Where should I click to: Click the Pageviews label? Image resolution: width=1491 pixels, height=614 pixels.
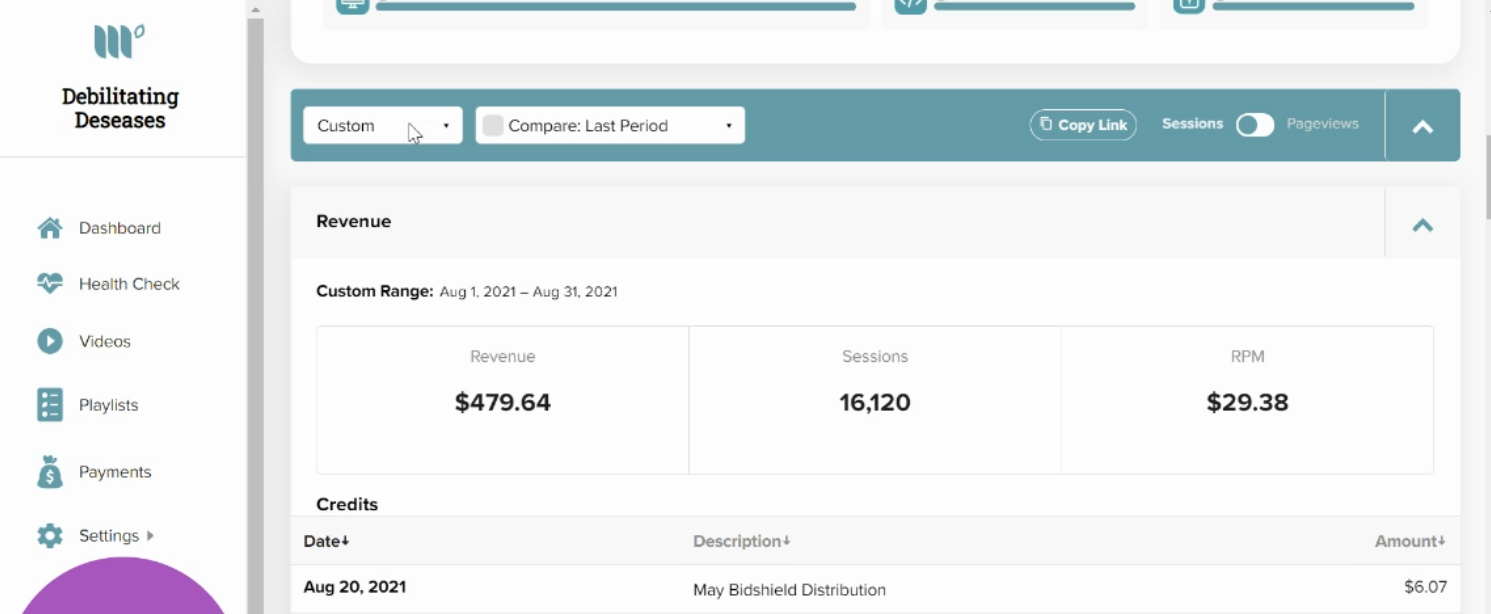click(1322, 124)
